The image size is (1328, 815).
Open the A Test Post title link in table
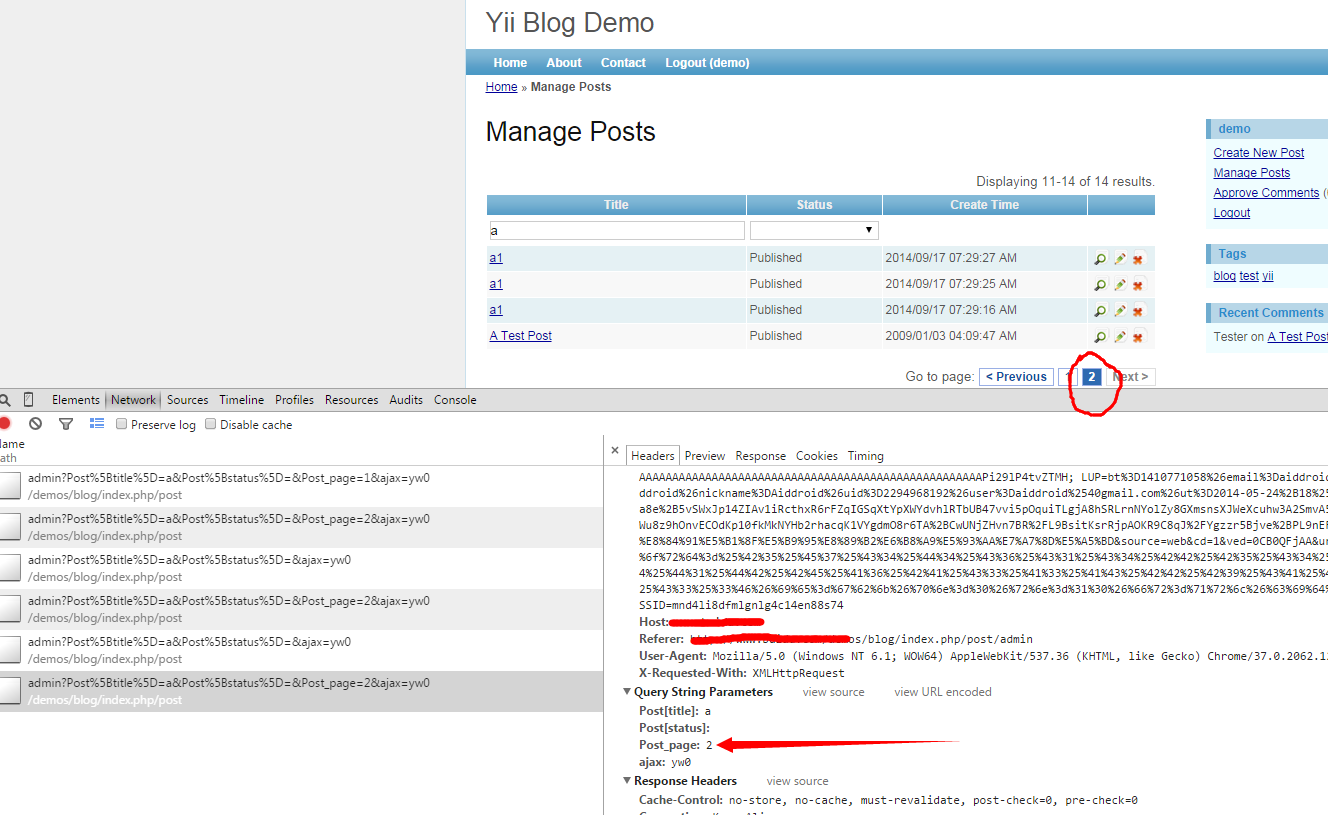(521, 336)
